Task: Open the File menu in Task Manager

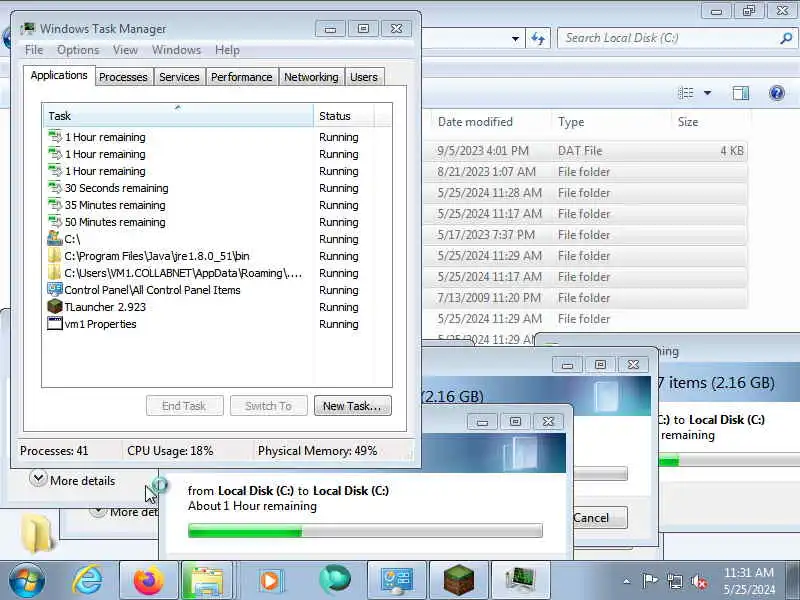Action: pyautogui.click(x=34, y=50)
